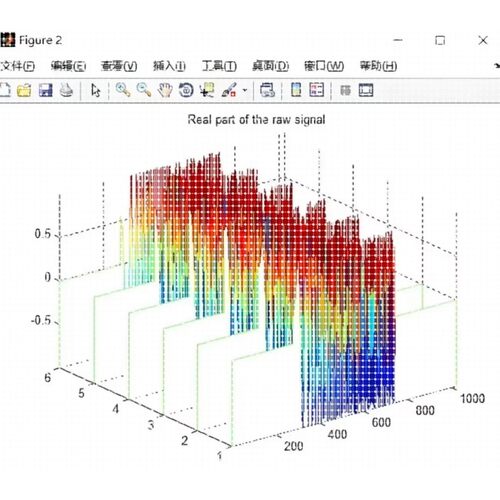This screenshot has height=500, width=500.
Task: Click the plot title 'Real part of the raw signal'
Action: point(256,119)
